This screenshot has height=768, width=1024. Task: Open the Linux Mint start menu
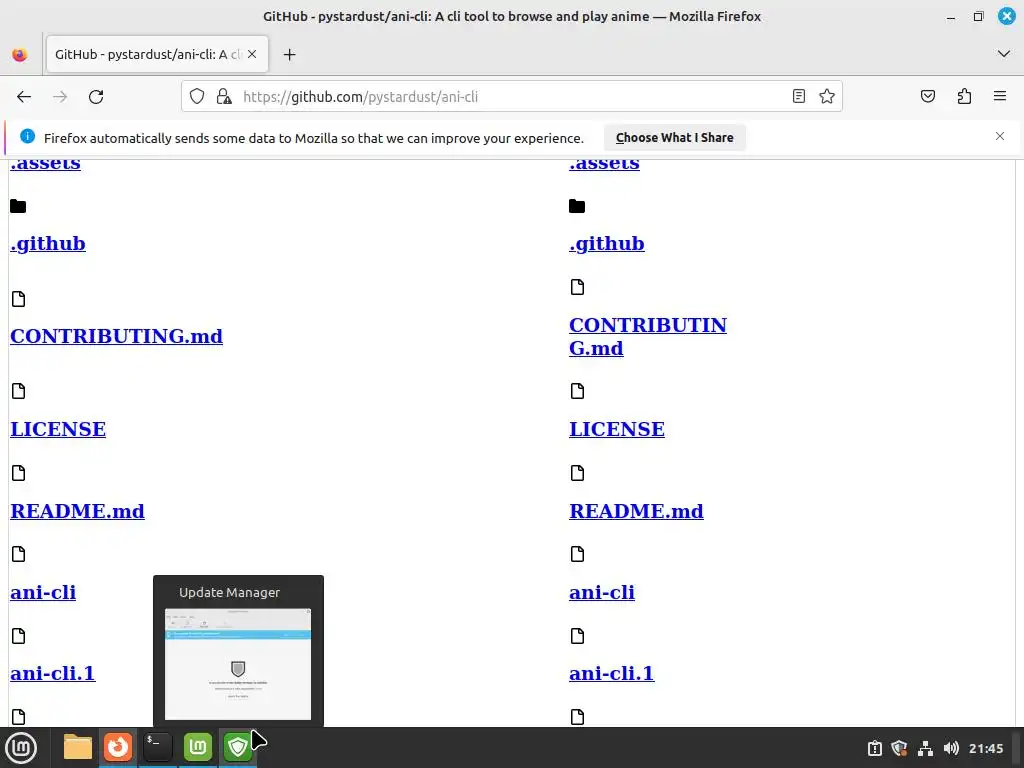pyautogui.click(x=21, y=748)
